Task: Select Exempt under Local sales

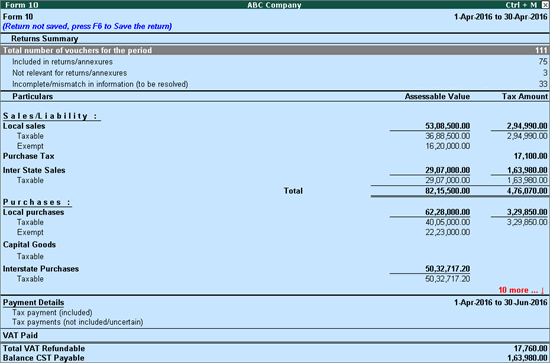Action: 275,146
